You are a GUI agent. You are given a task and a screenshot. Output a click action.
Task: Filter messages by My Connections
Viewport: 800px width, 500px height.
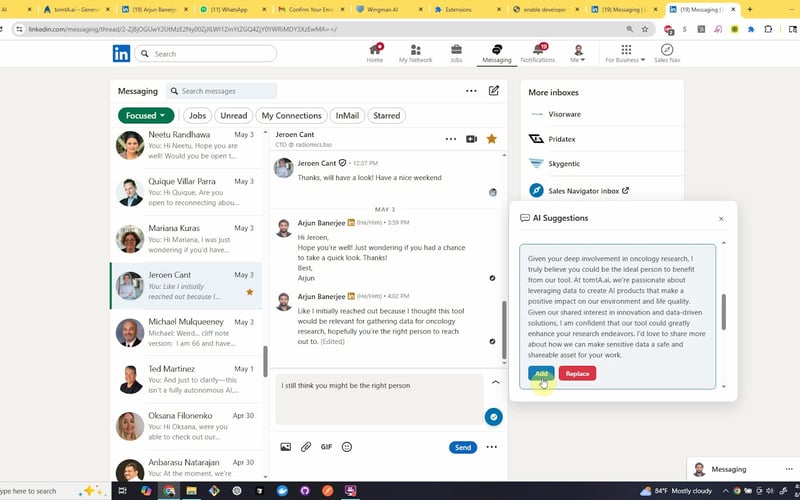coord(291,115)
